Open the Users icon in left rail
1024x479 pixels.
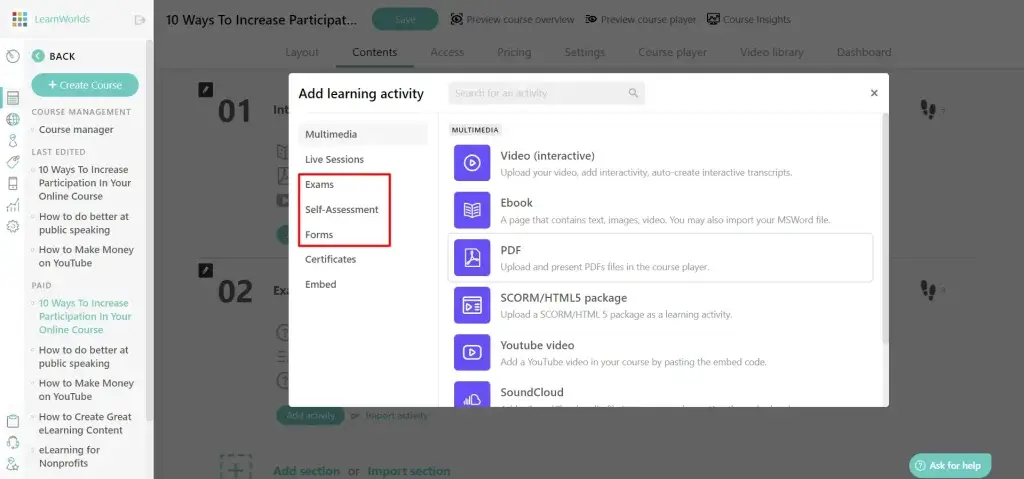[12, 140]
